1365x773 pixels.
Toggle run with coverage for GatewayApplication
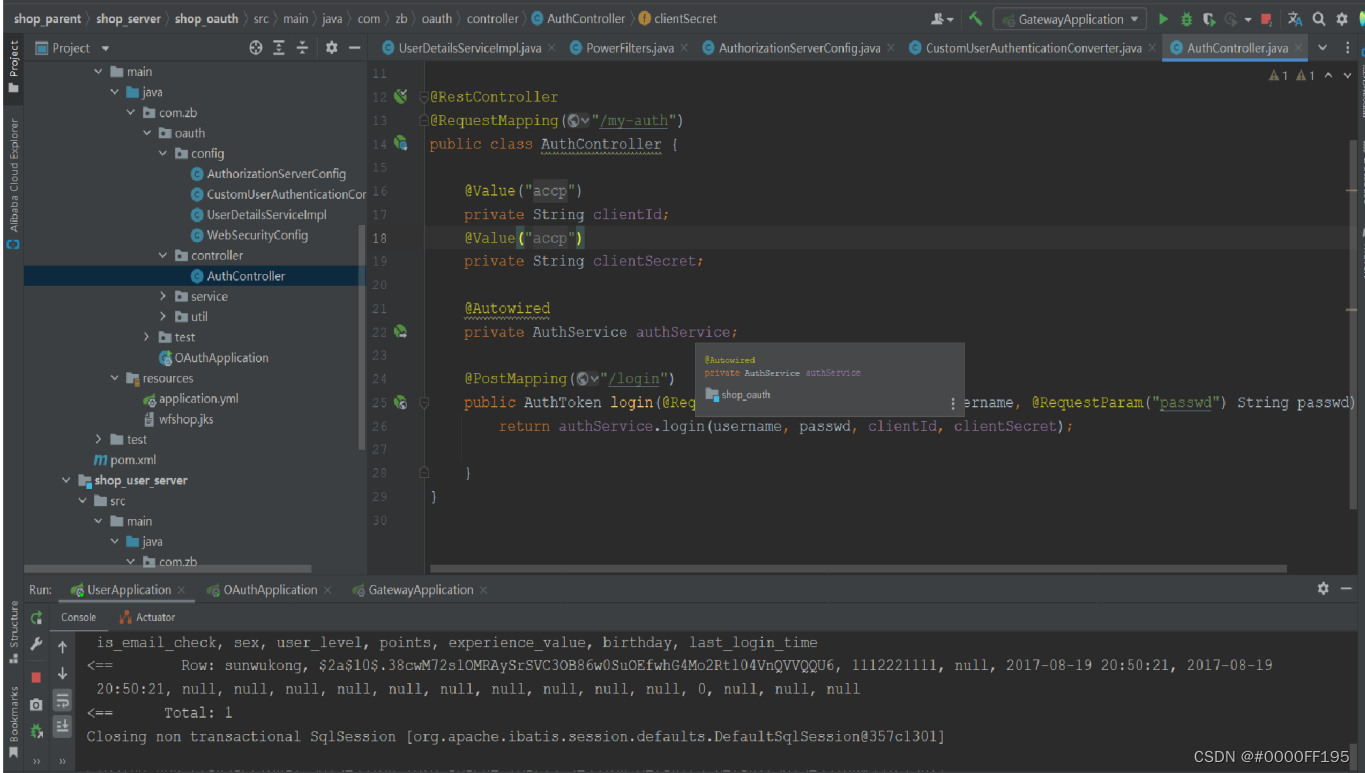click(1208, 18)
